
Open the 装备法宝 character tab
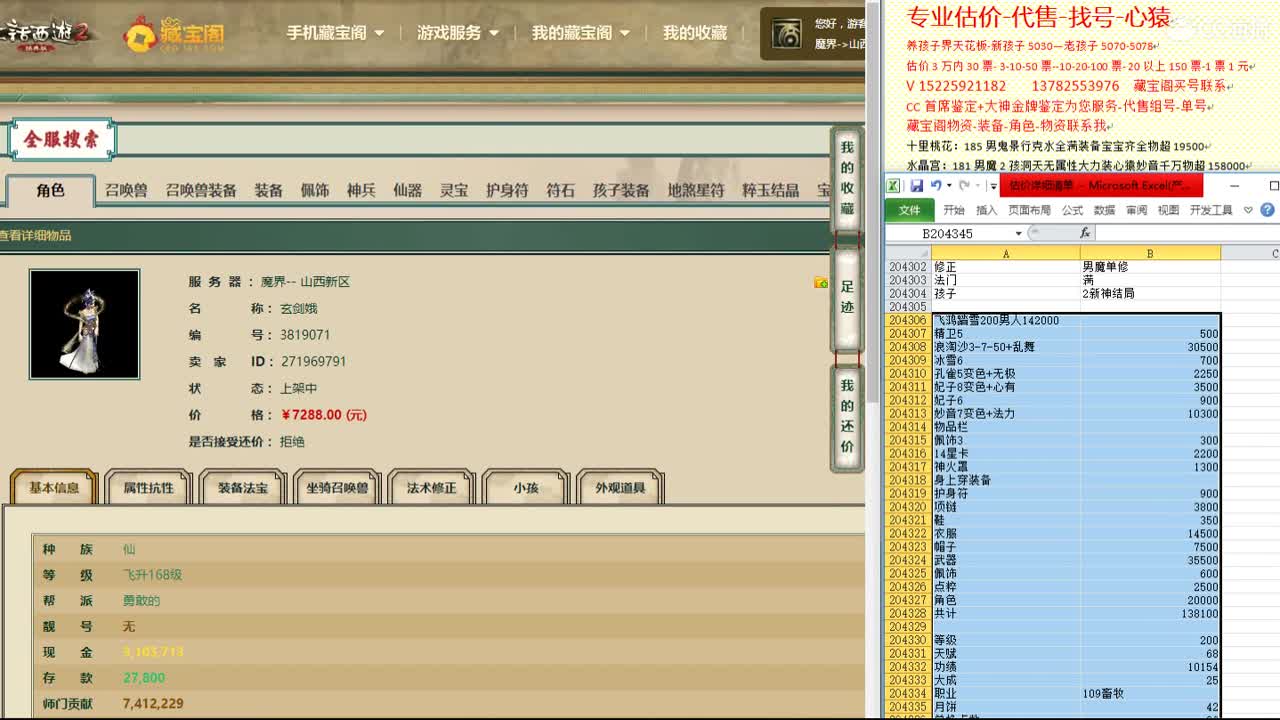(243, 487)
